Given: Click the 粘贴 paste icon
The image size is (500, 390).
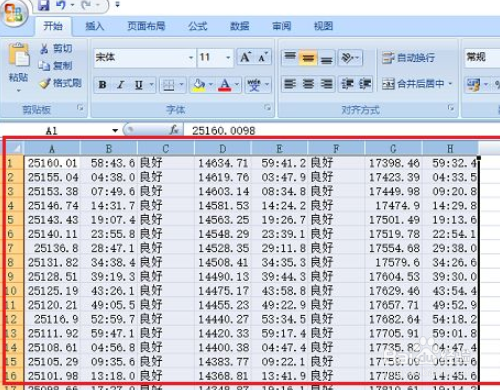Looking at the screenshot, I should (19, 55).
